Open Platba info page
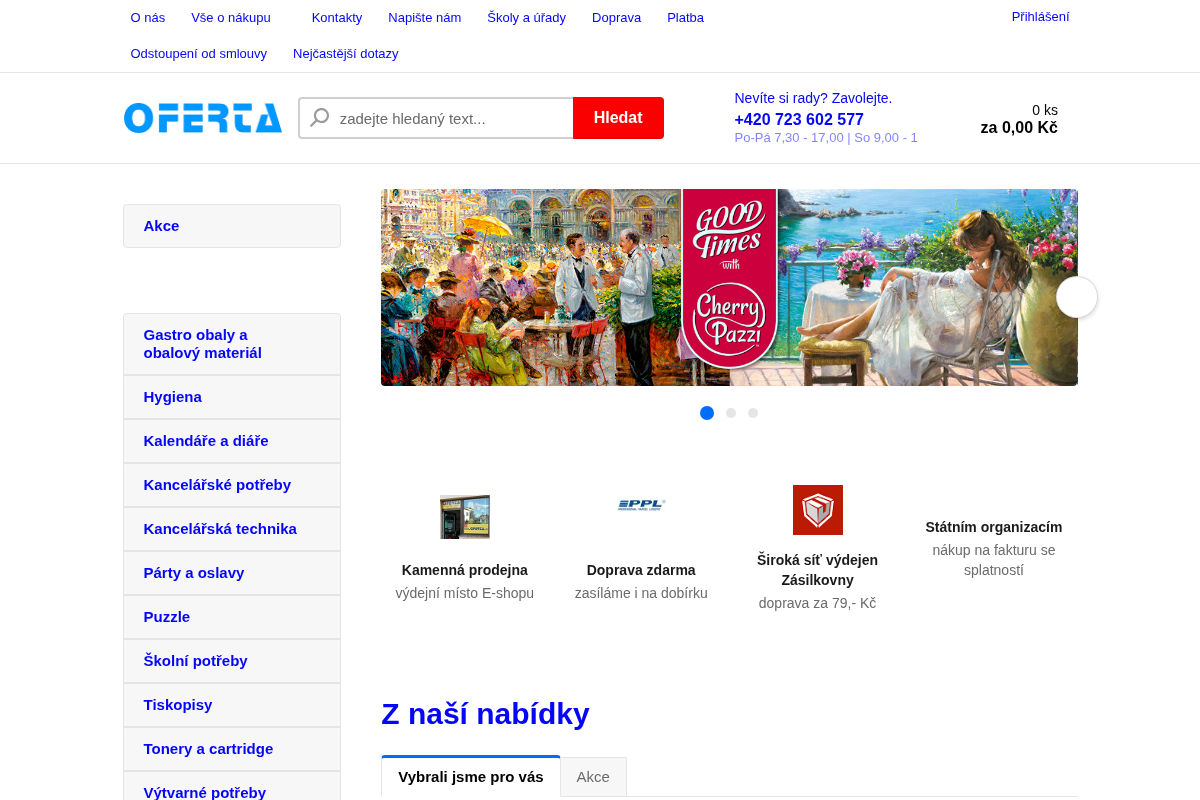 point(686,17)
